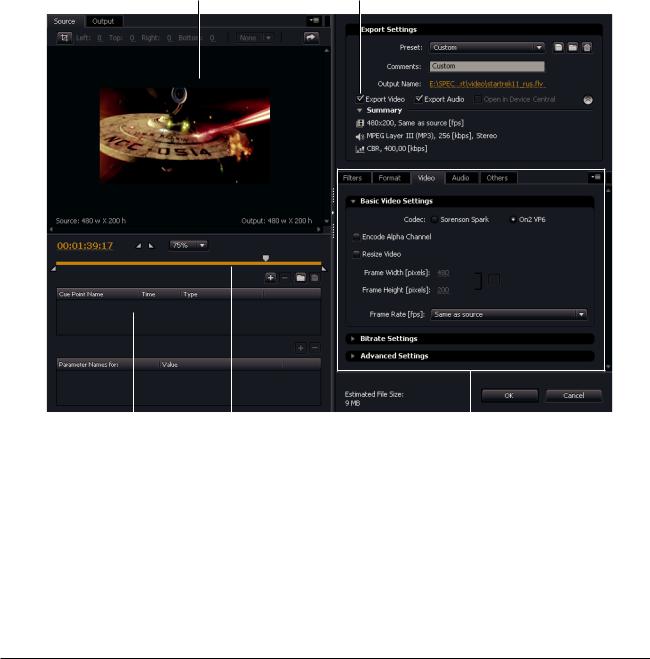Toggle Open in Device Central checkbox
The image size is (650, 659).
(x=477, y=100)
